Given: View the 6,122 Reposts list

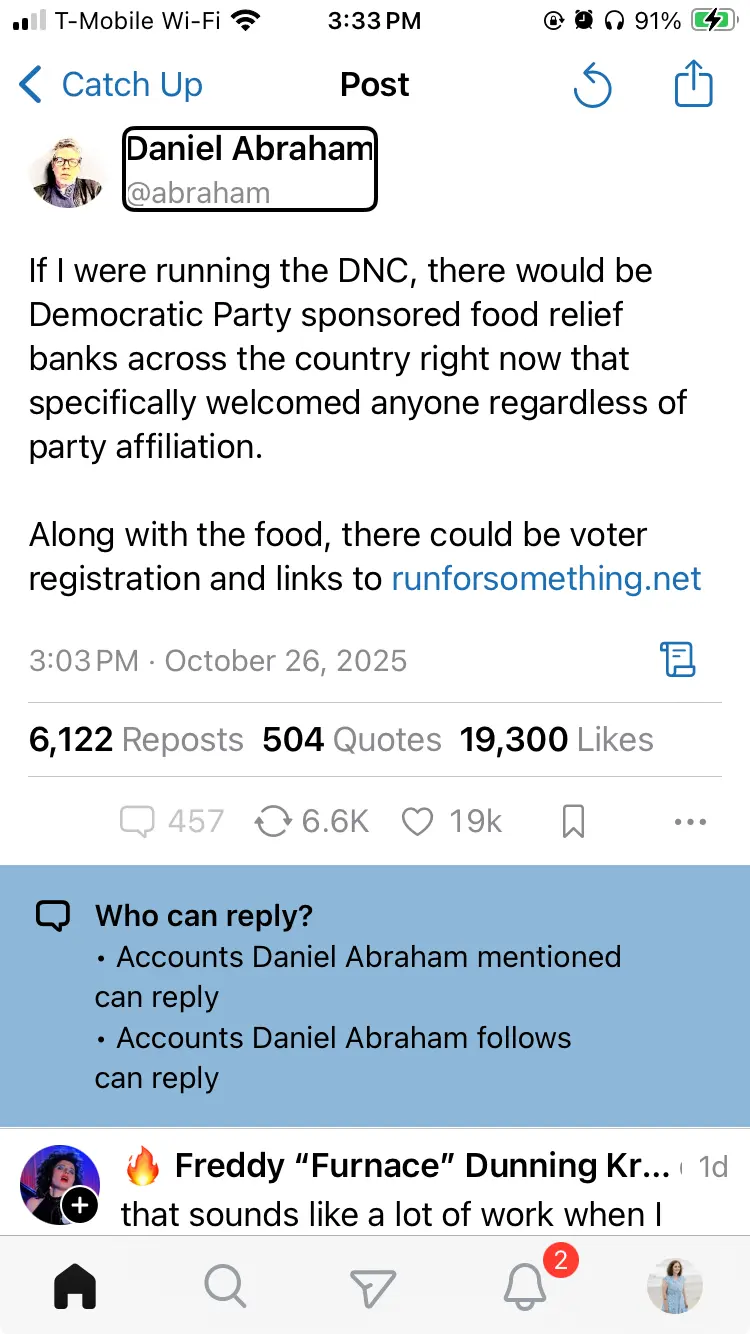Looking at the screenshot, I should (136, 740).
